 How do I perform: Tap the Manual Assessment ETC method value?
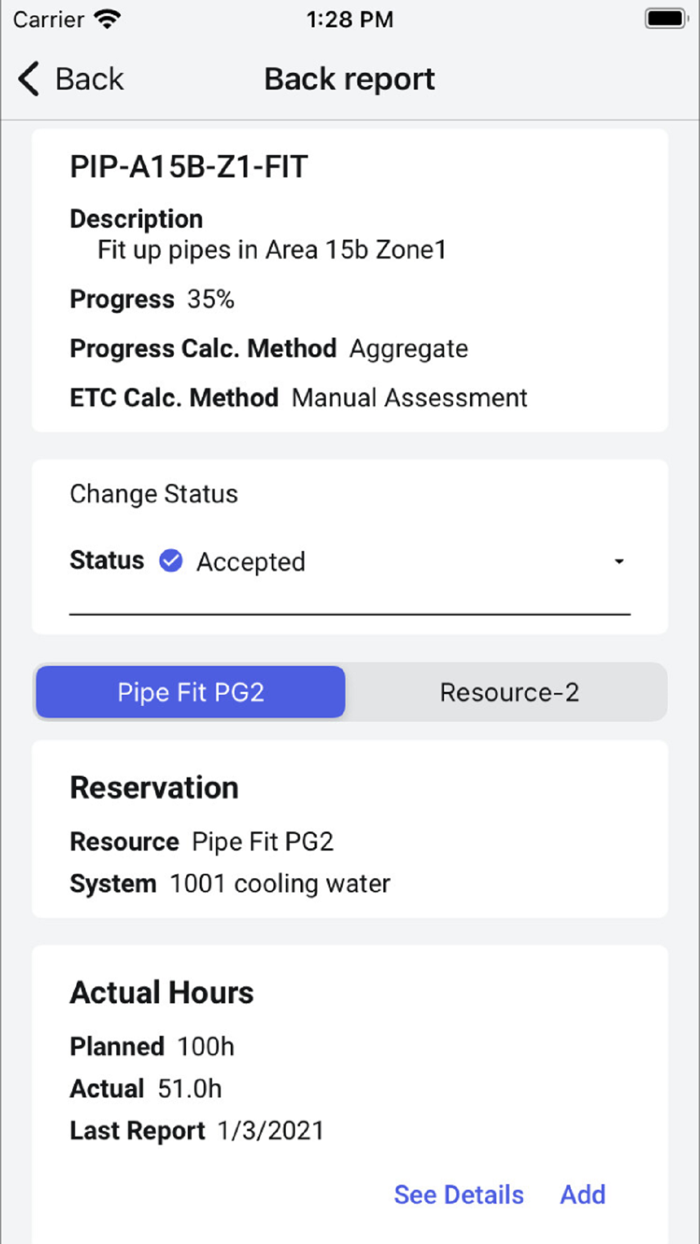click(409, 398)
